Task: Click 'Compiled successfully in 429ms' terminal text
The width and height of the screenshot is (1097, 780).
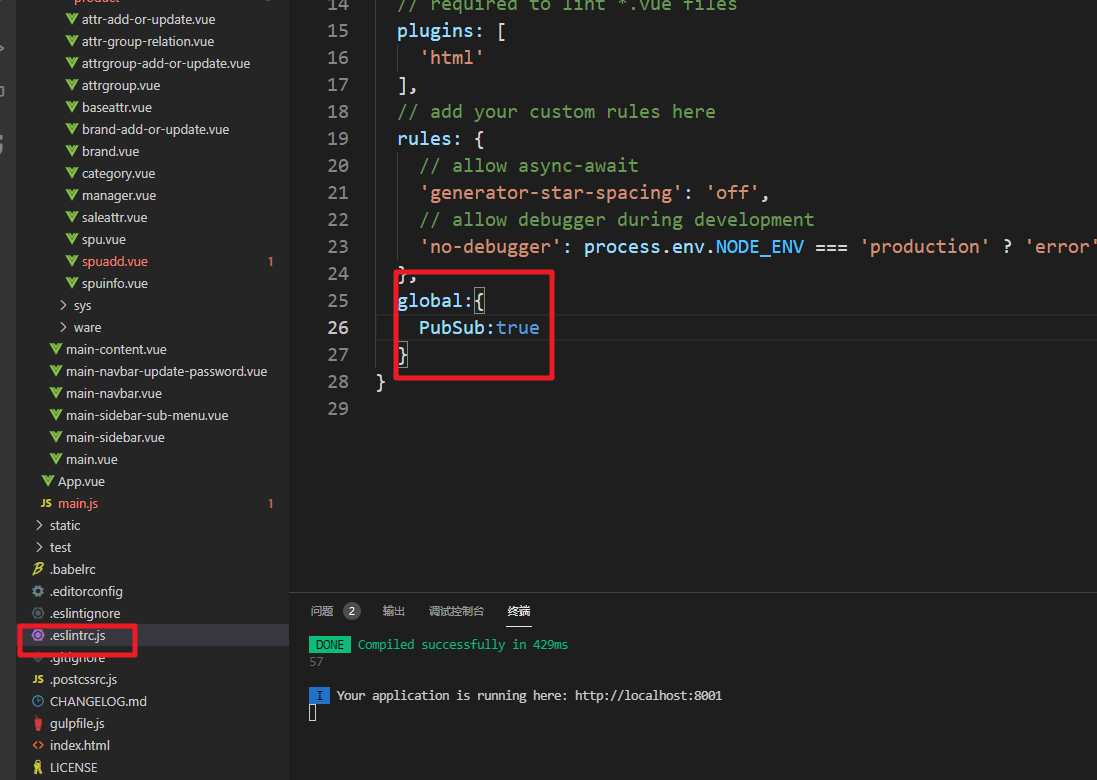Action: click(463, 644)
